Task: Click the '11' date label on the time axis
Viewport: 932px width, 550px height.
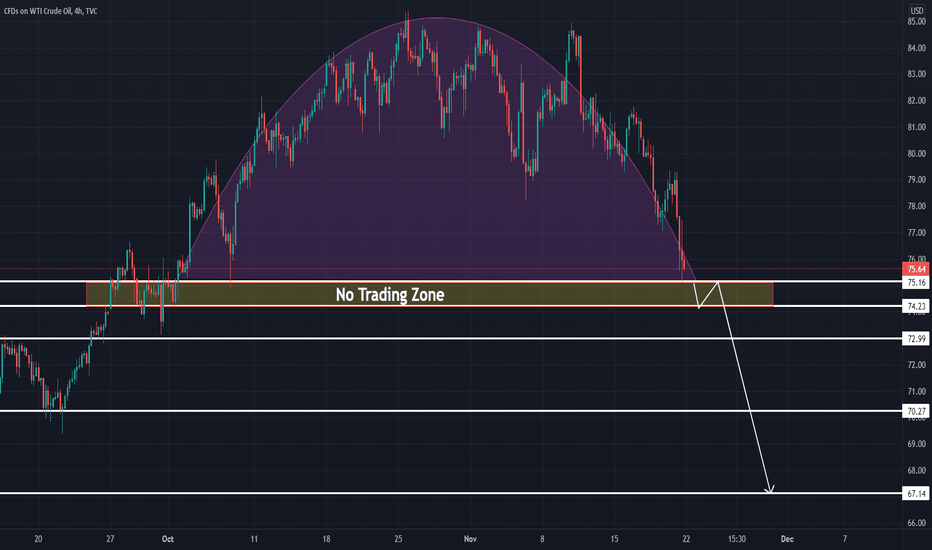Action: [254, 539]
